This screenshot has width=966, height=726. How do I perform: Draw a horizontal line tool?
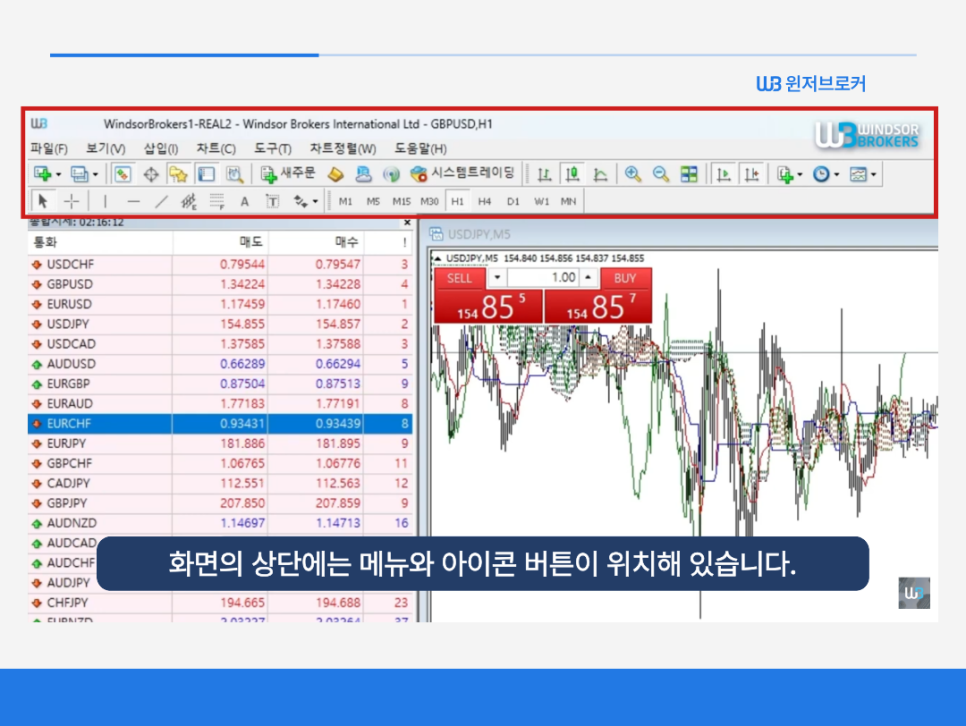click(134, 201)
